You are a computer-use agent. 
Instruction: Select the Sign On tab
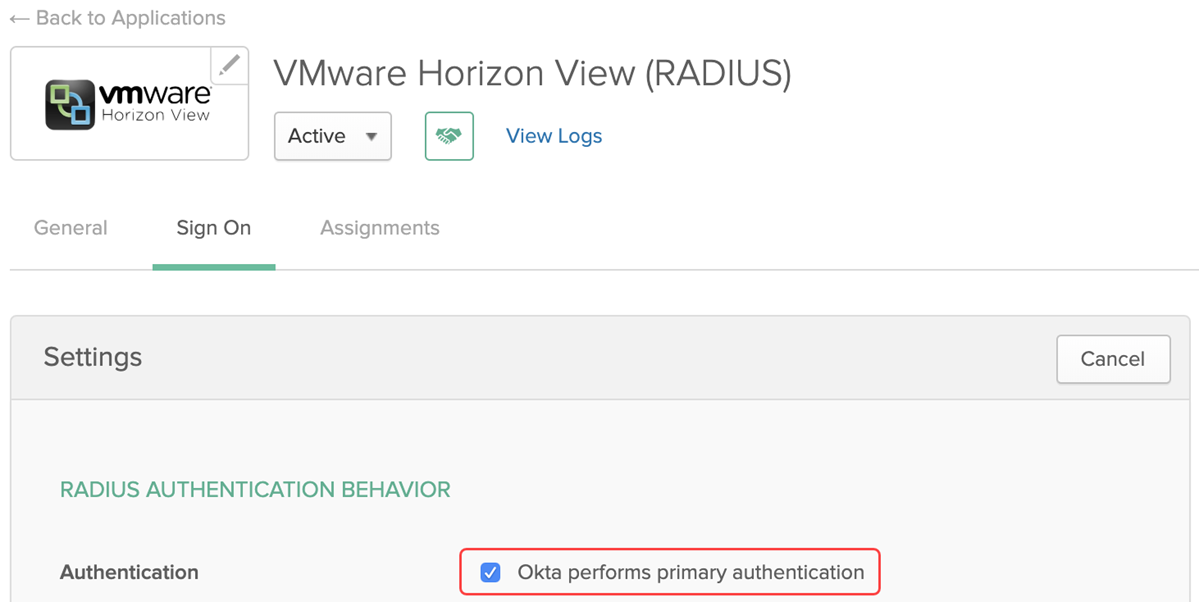(213, 228)
